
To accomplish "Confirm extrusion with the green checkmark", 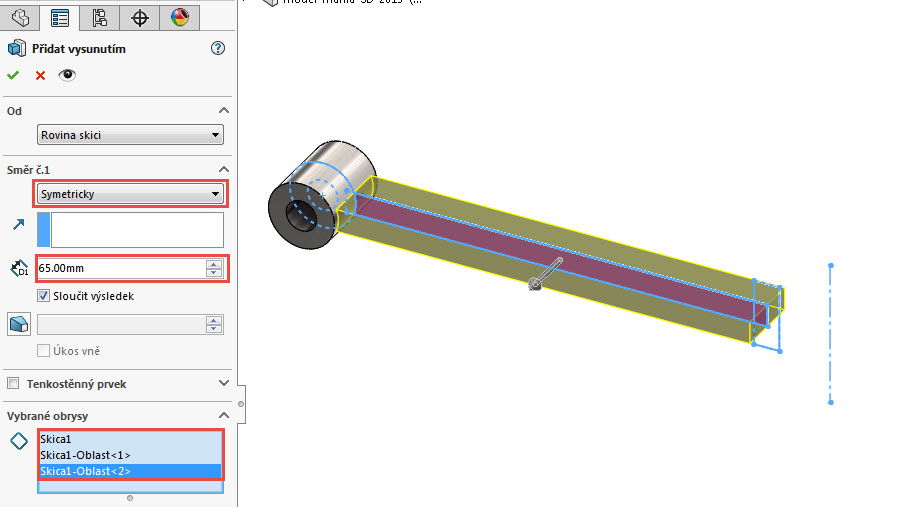I will [14, 75].
